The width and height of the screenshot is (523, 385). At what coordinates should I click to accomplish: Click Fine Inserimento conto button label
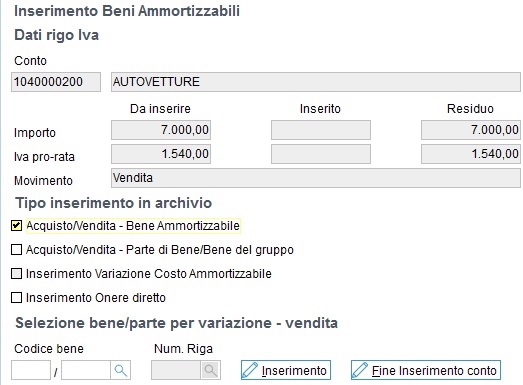pos(434,371)
